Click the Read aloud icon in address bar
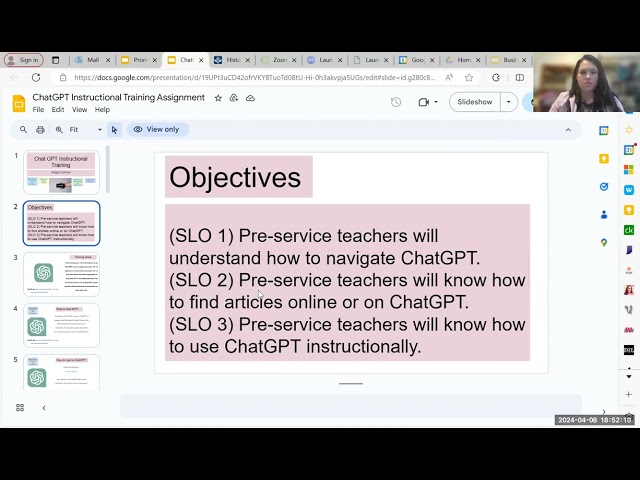Viewport: 640px width, 480px height. tap(449, 78)
